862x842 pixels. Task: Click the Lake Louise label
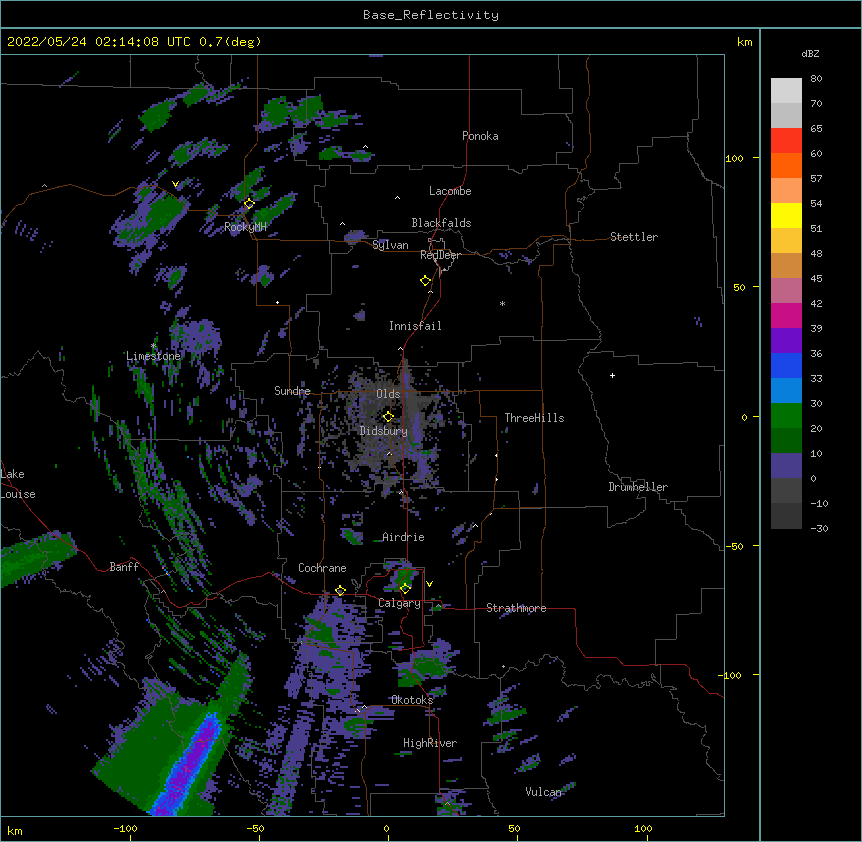[18, 484]
